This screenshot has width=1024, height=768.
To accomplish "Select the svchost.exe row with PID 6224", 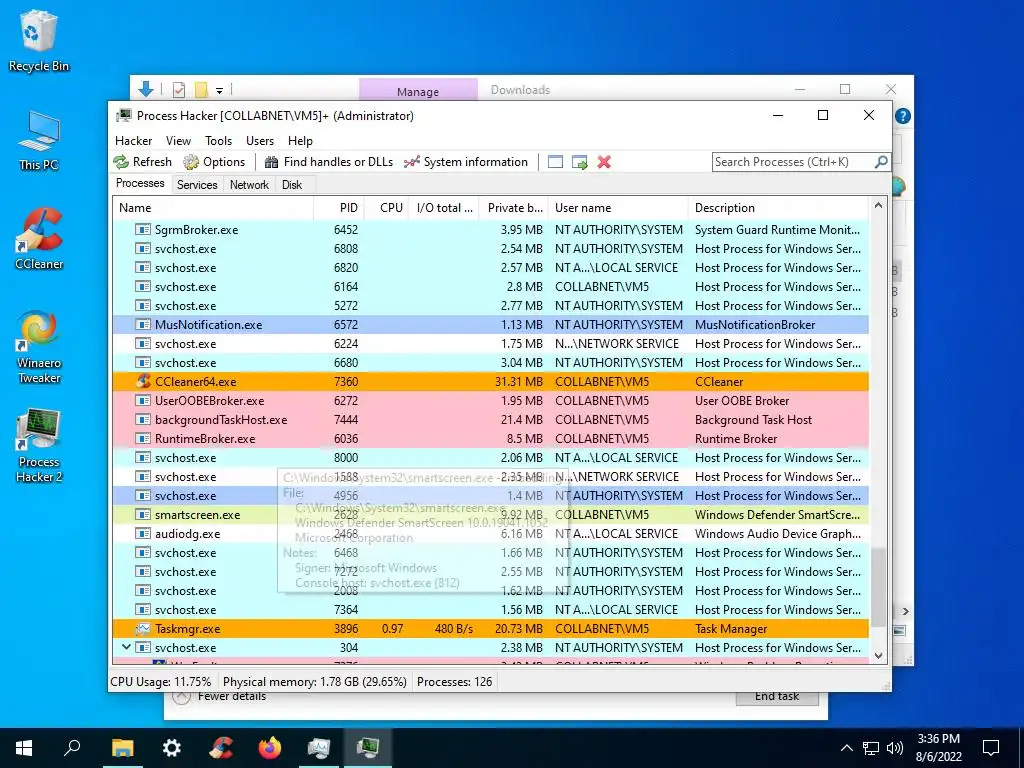I will point(490,344).
